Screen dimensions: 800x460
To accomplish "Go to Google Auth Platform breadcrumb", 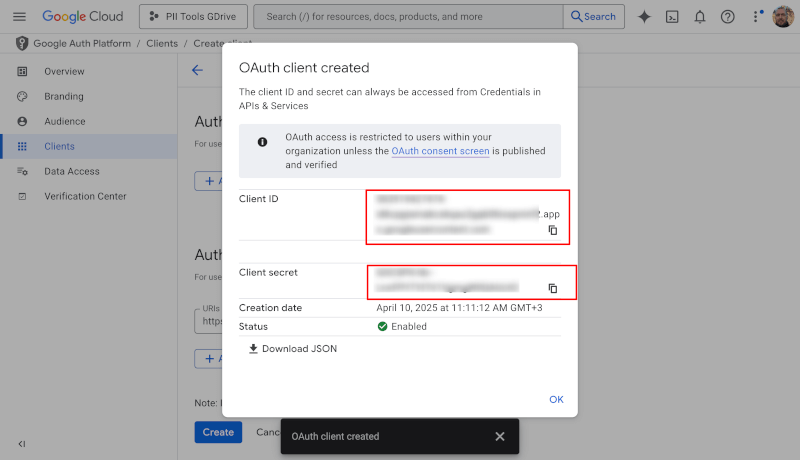I will (x=82, y=43).
